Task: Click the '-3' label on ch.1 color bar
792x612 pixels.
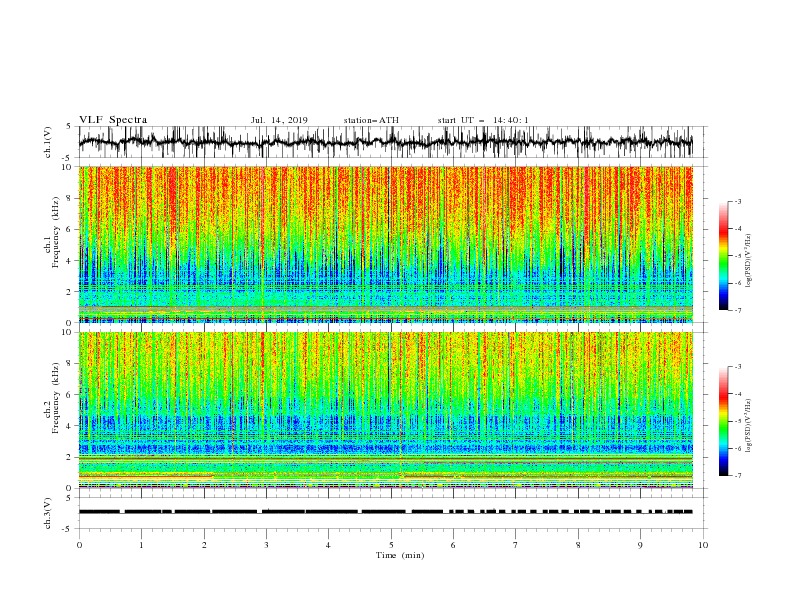Action: (x=737, y=201)
